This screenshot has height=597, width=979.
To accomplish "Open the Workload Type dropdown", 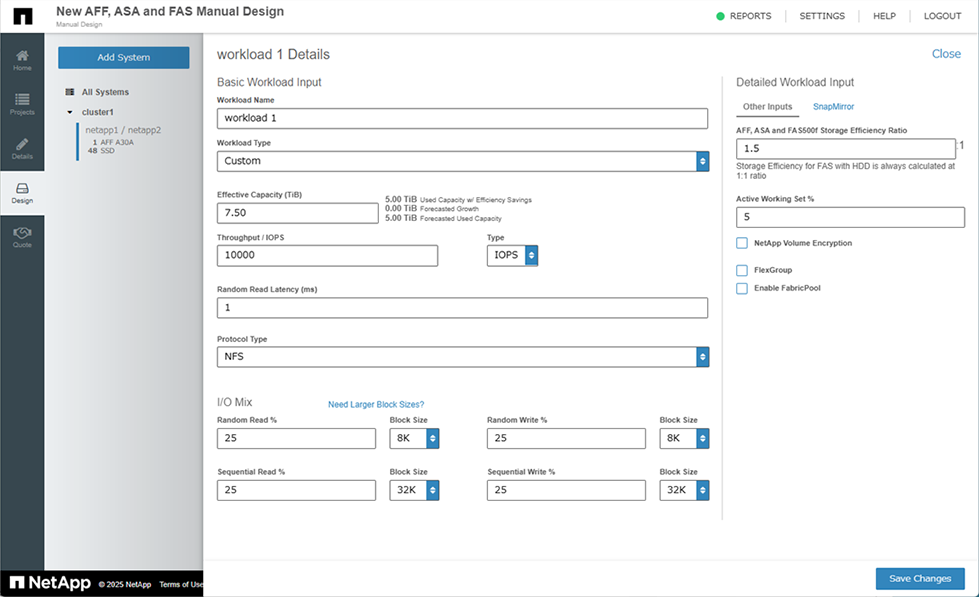I will [463, 161].
